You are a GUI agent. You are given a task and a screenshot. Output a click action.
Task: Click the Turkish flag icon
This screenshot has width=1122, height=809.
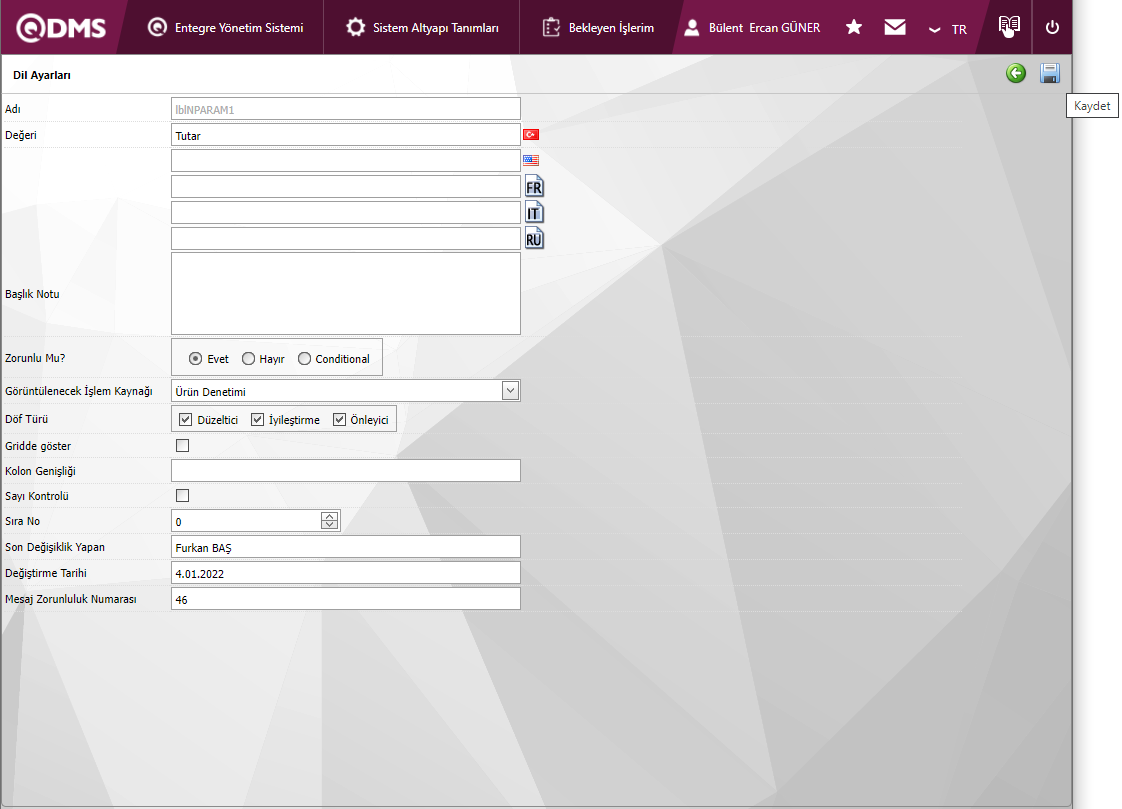click(531, 134)
